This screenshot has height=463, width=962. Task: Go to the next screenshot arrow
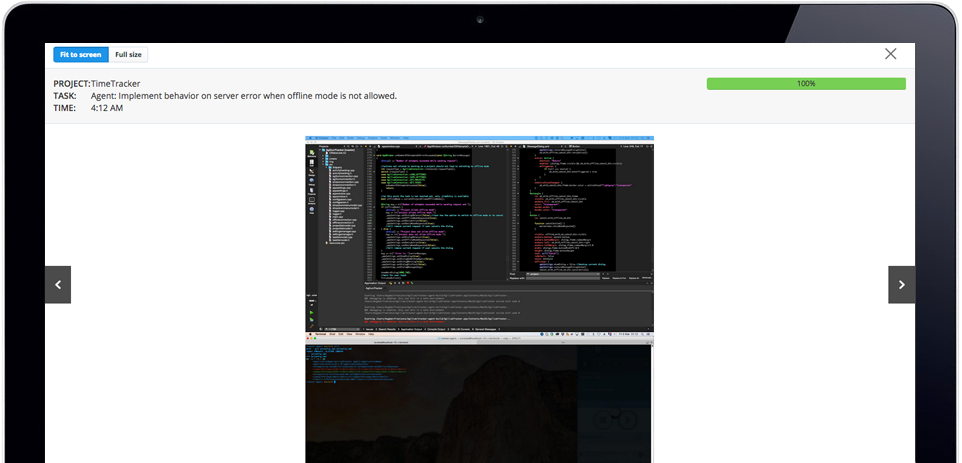click(901, 285)
